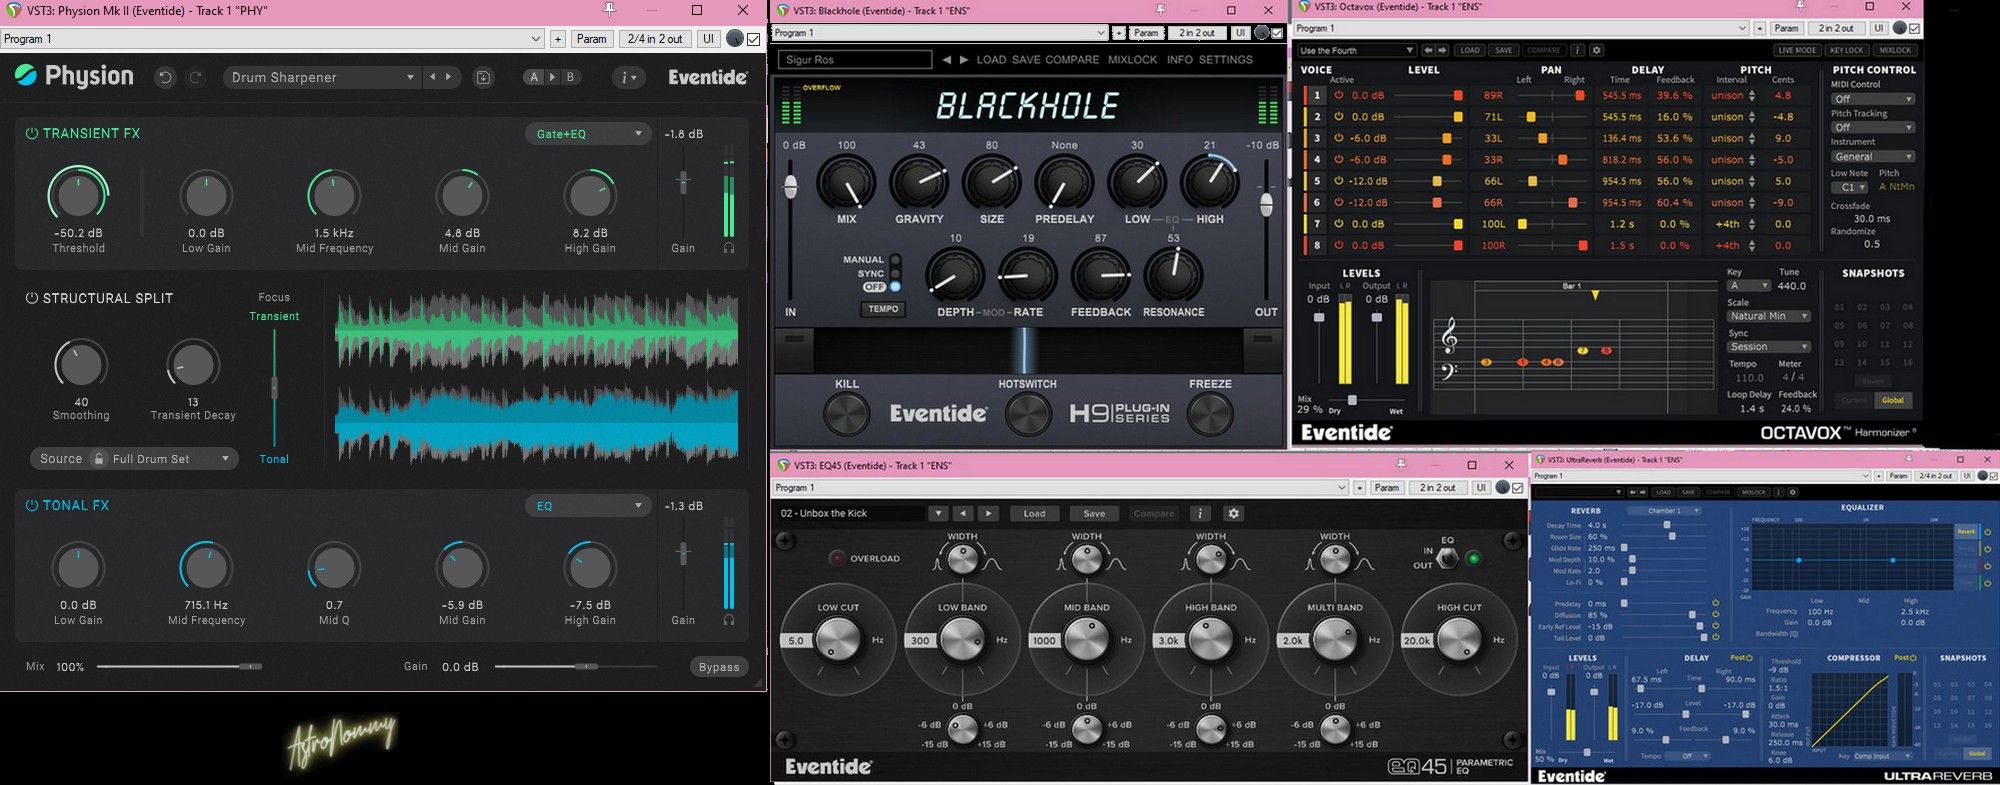Click Octavox KEY LOCK button
Screen dimensions: 2000x785
pos(1846,50)
